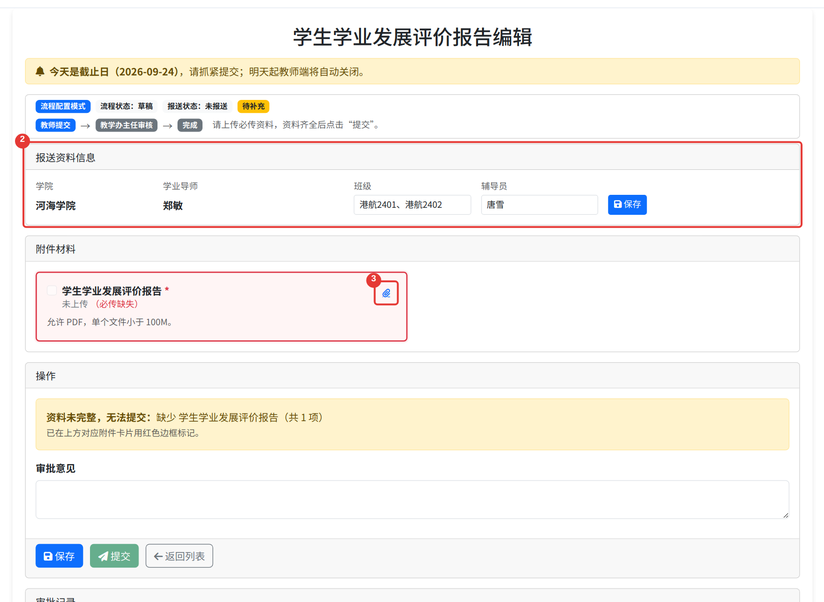Click the 河海学院 college value
824x602 pixels.
[56, 206]
